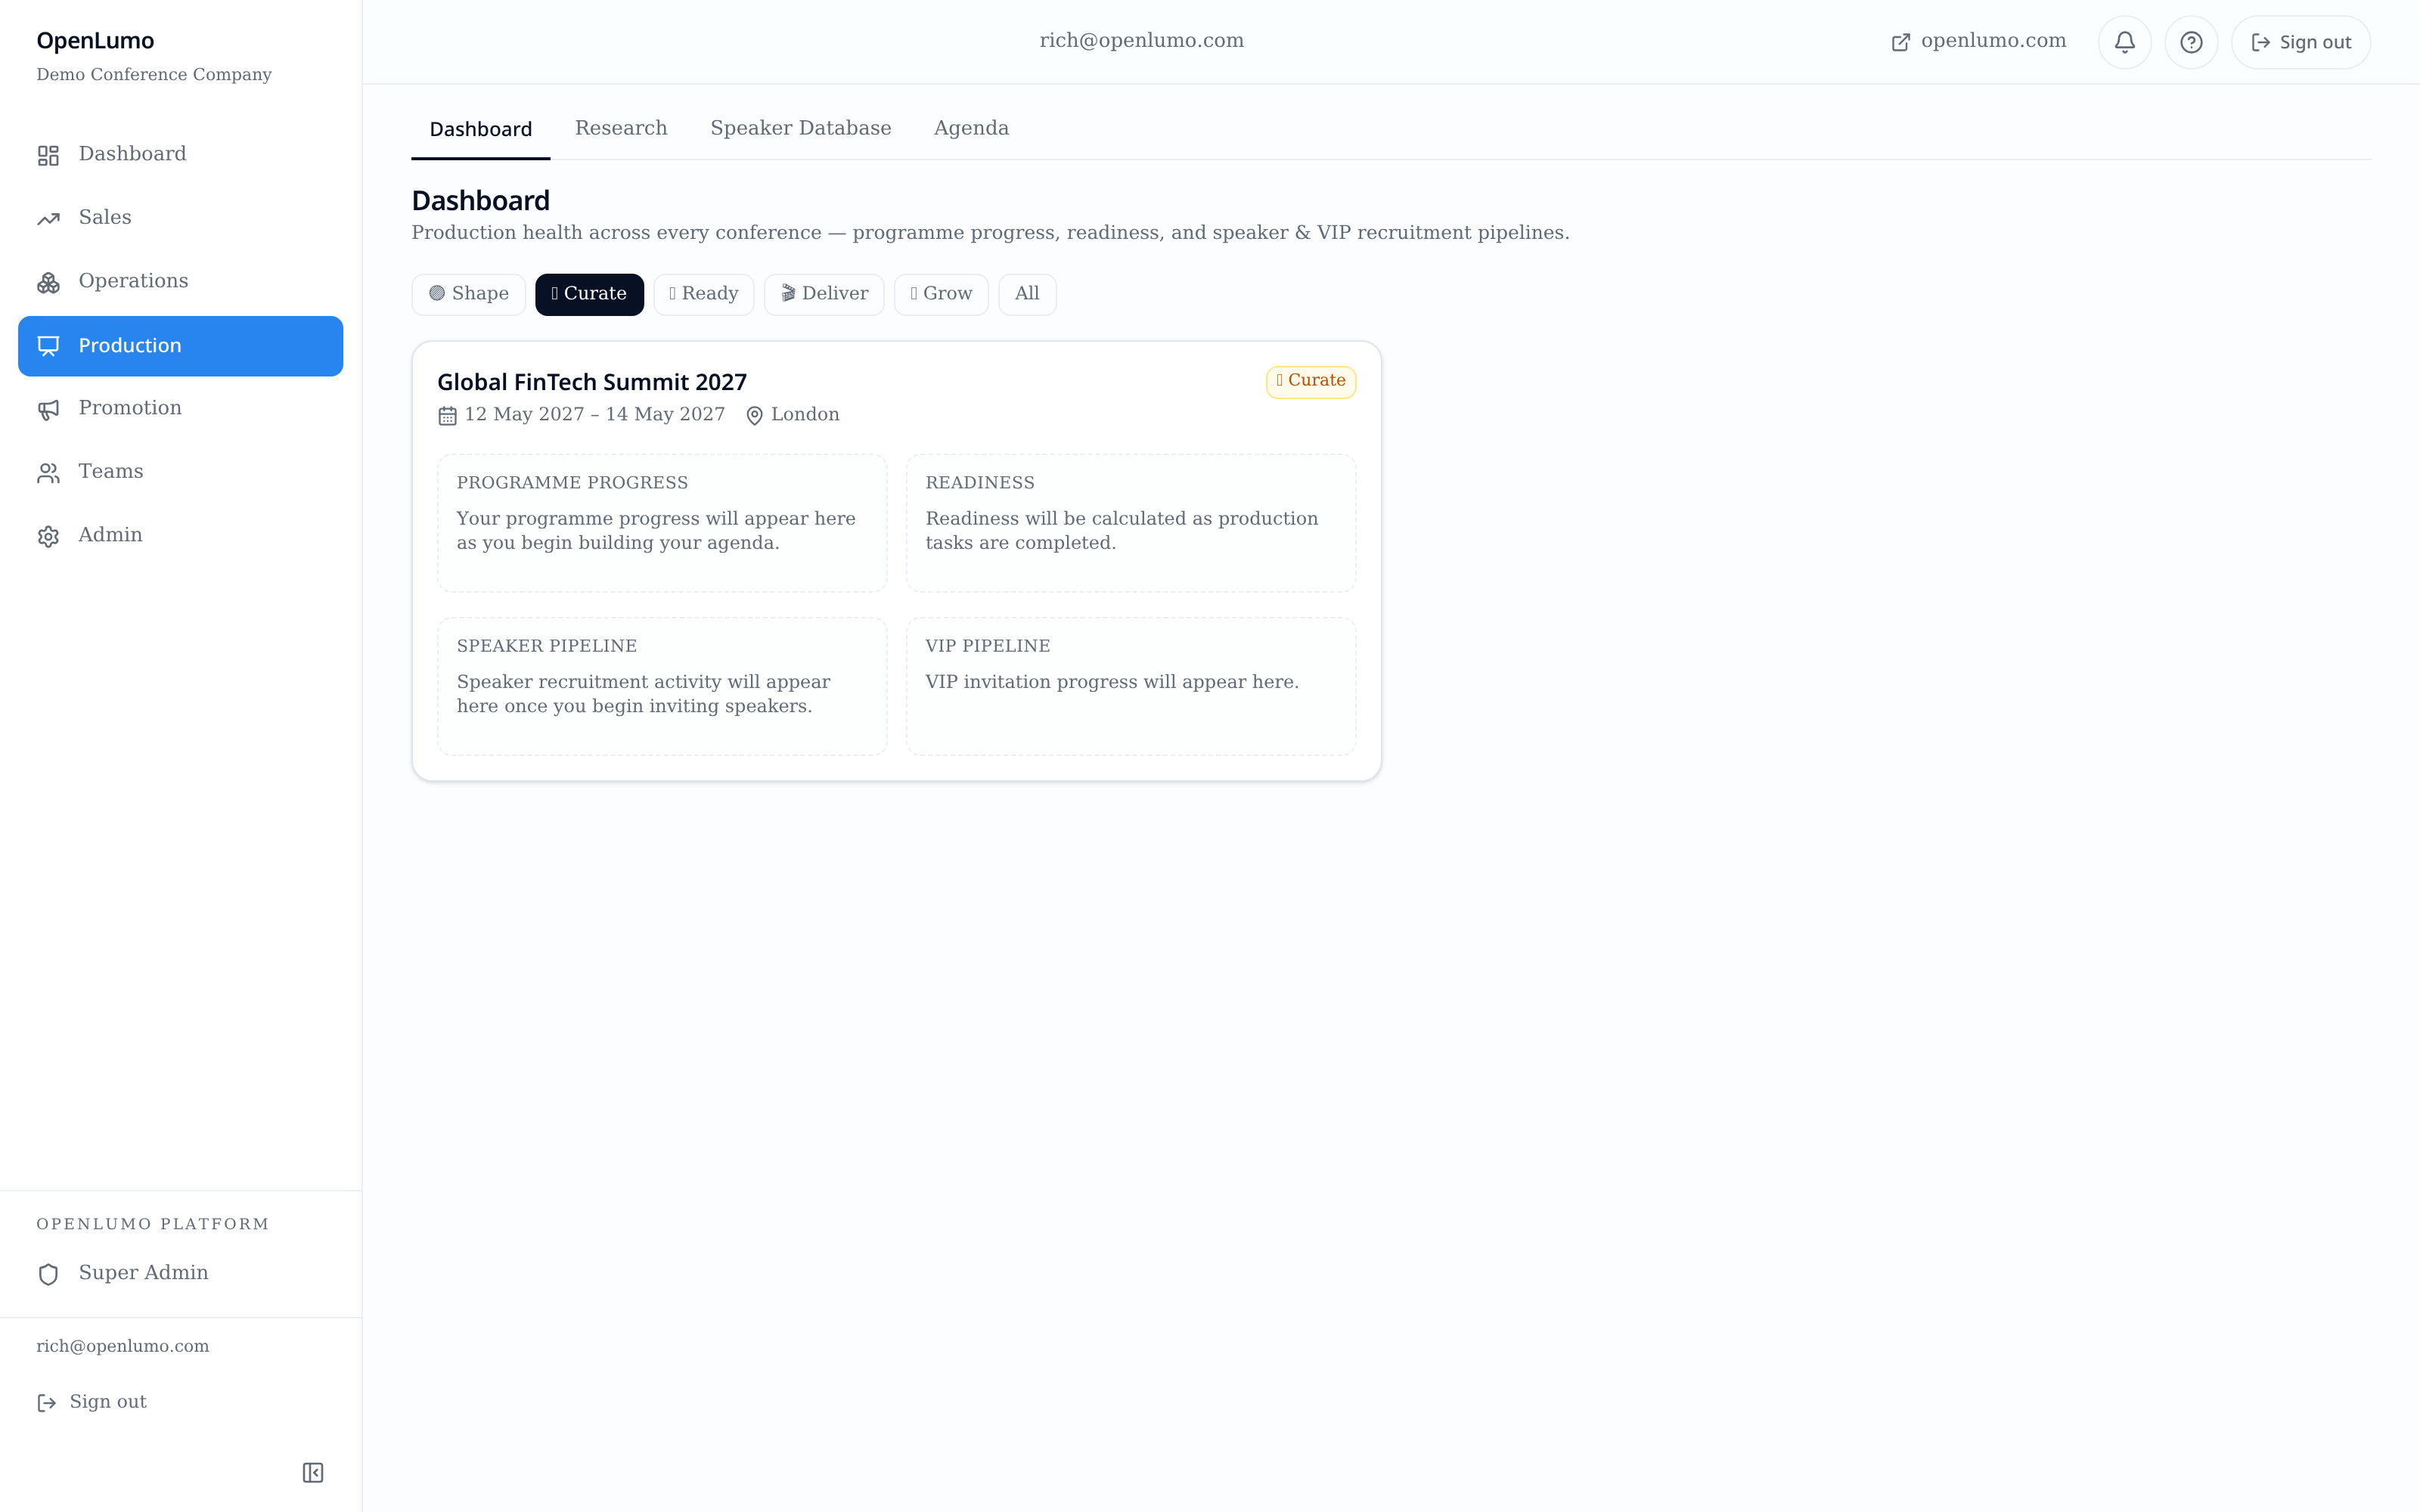2420x1512 pixels.
Task: Click the Teams people icon
Action: (x=48, y=473)
